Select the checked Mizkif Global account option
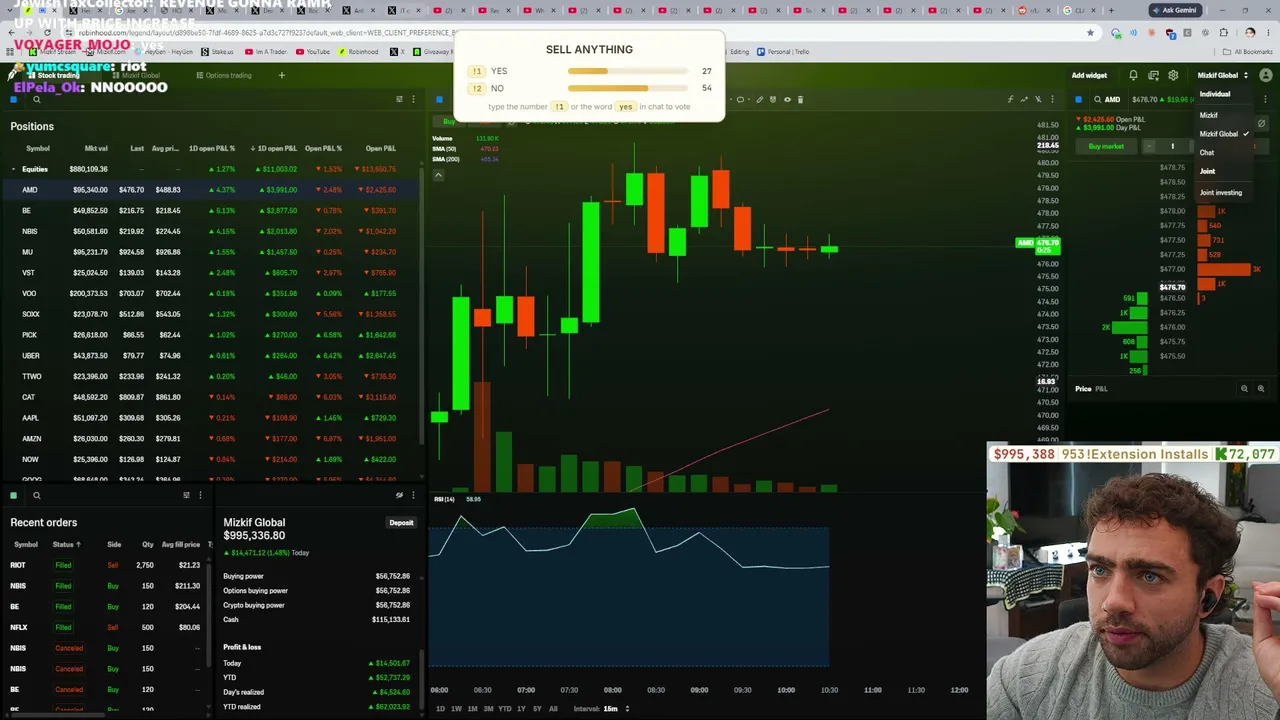The width and height of the screenshot is (1280, 720). coord(1224,134)
